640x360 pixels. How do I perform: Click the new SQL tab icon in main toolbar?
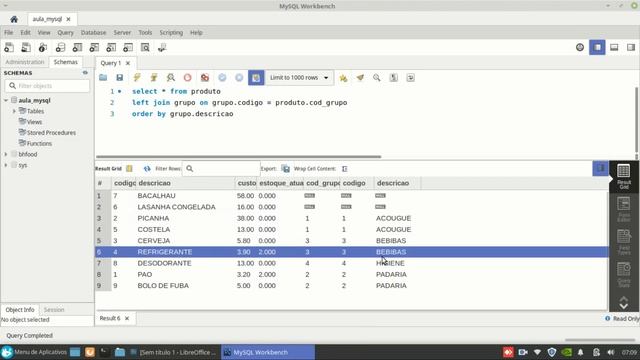coord(9,47)
